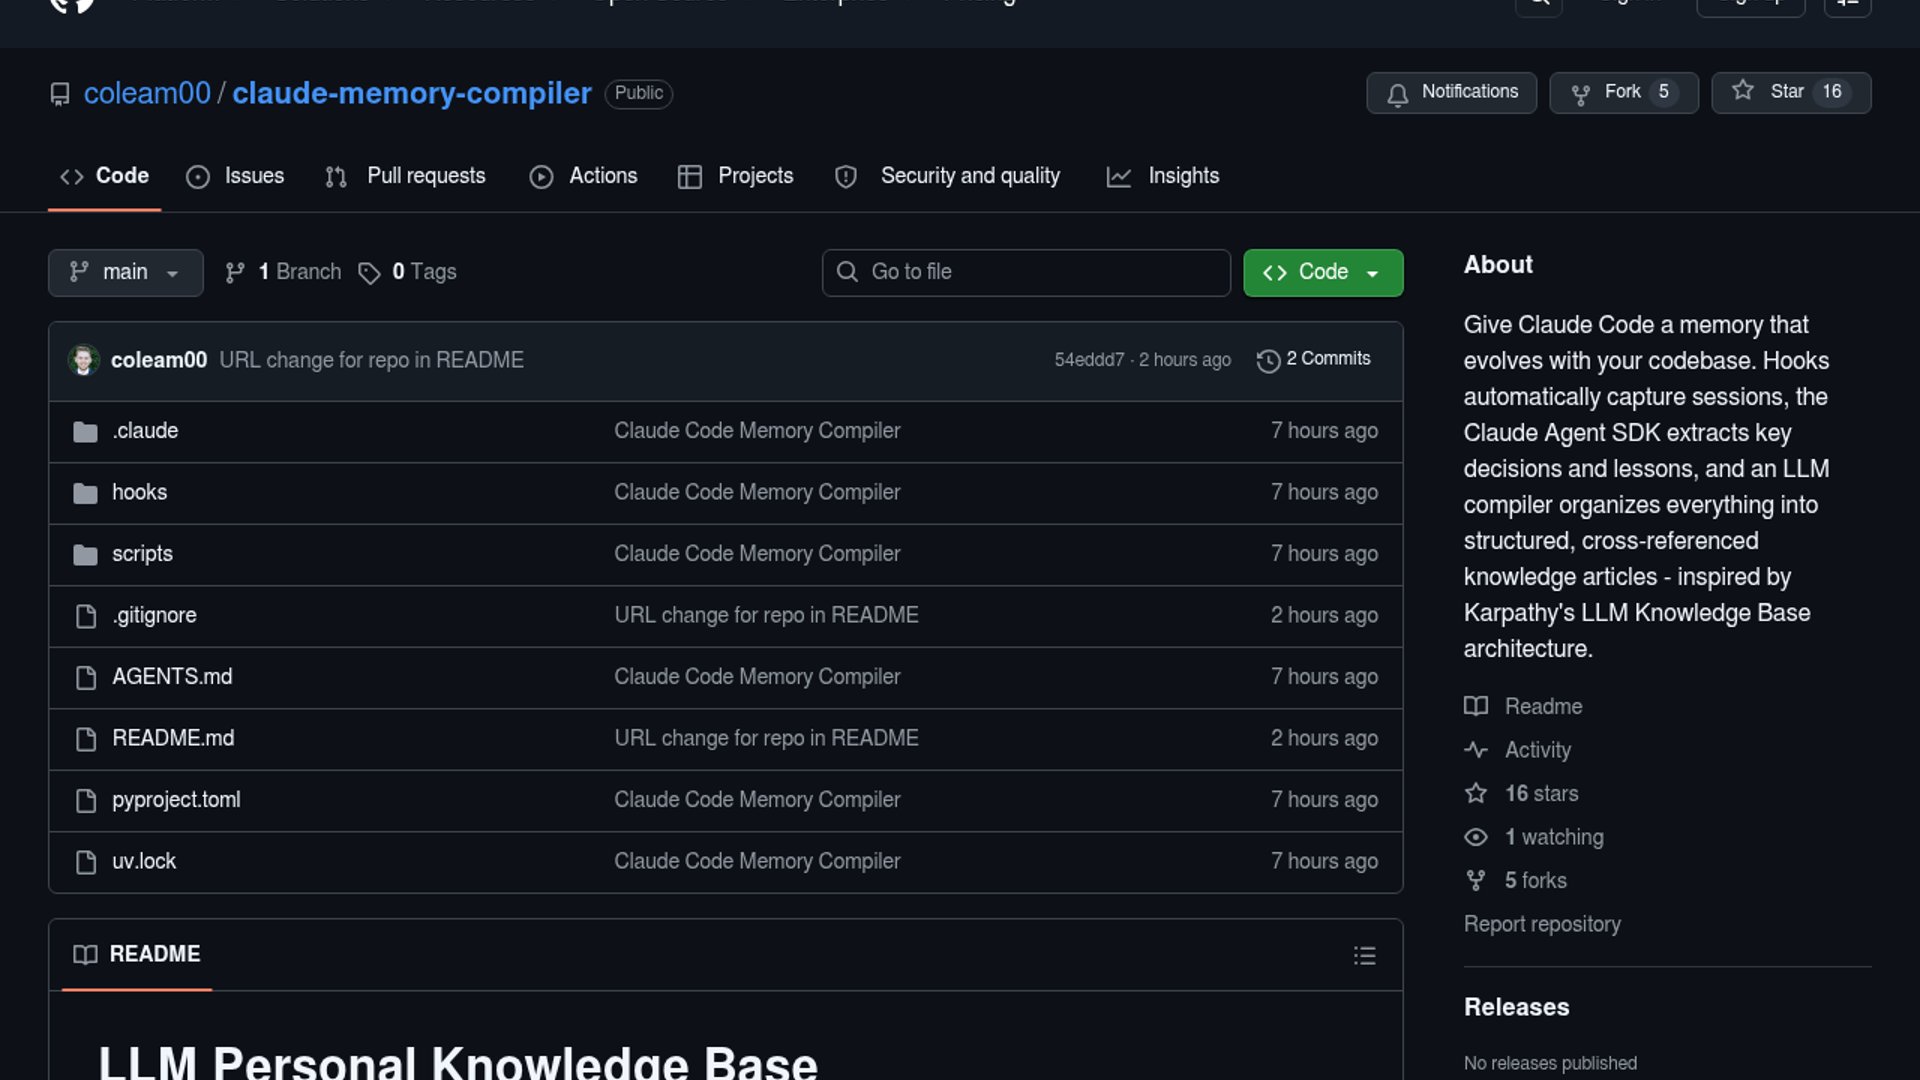Click the README outline list icon
This screenshot has width=1920, height=1080.
(1364, 956)
